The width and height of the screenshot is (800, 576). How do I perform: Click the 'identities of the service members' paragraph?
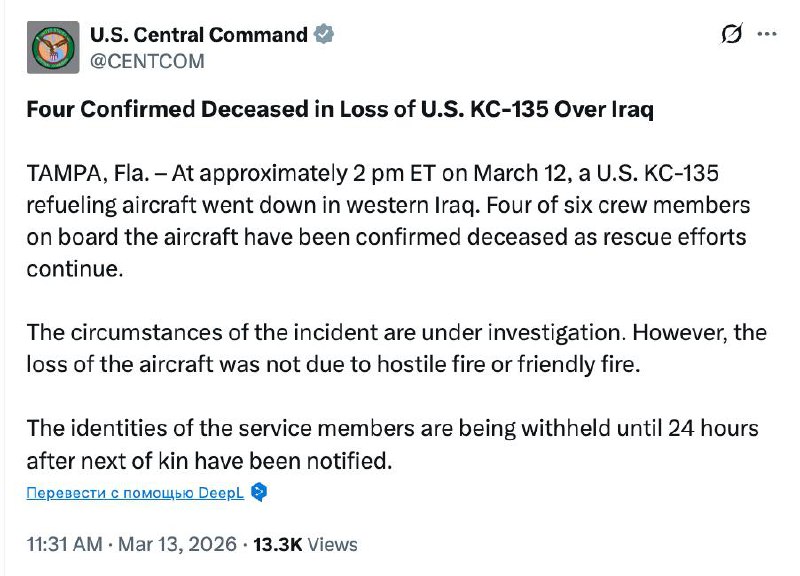[x=390, y=429]
